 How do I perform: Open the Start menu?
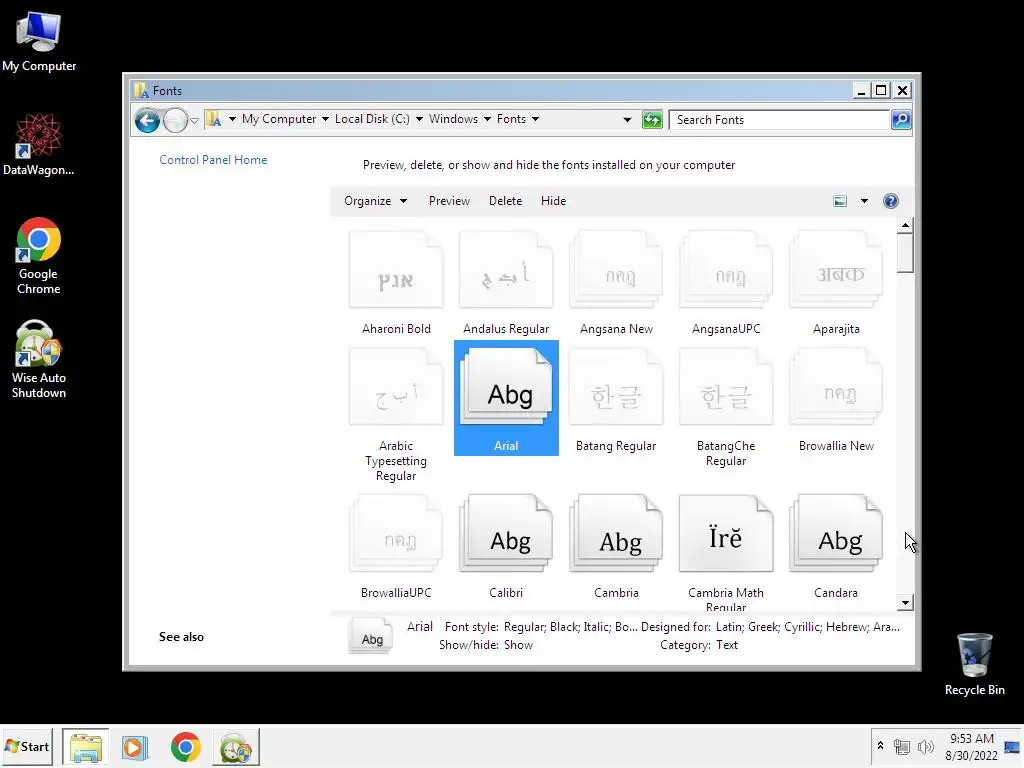click(27, 746)
